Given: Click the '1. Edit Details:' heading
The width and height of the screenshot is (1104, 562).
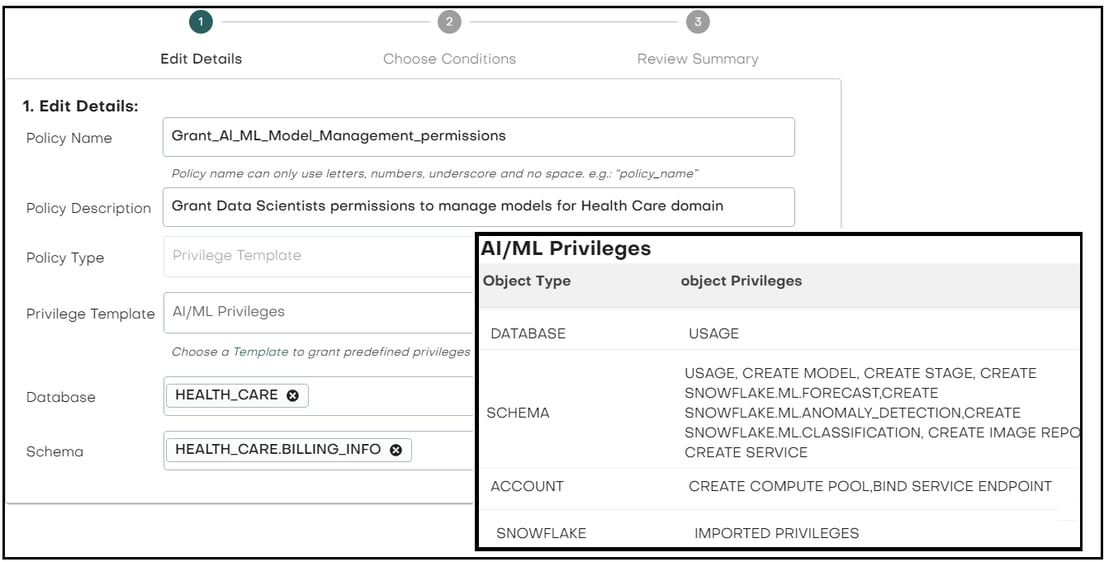Looking at the screenshot, I should [80, 106].
